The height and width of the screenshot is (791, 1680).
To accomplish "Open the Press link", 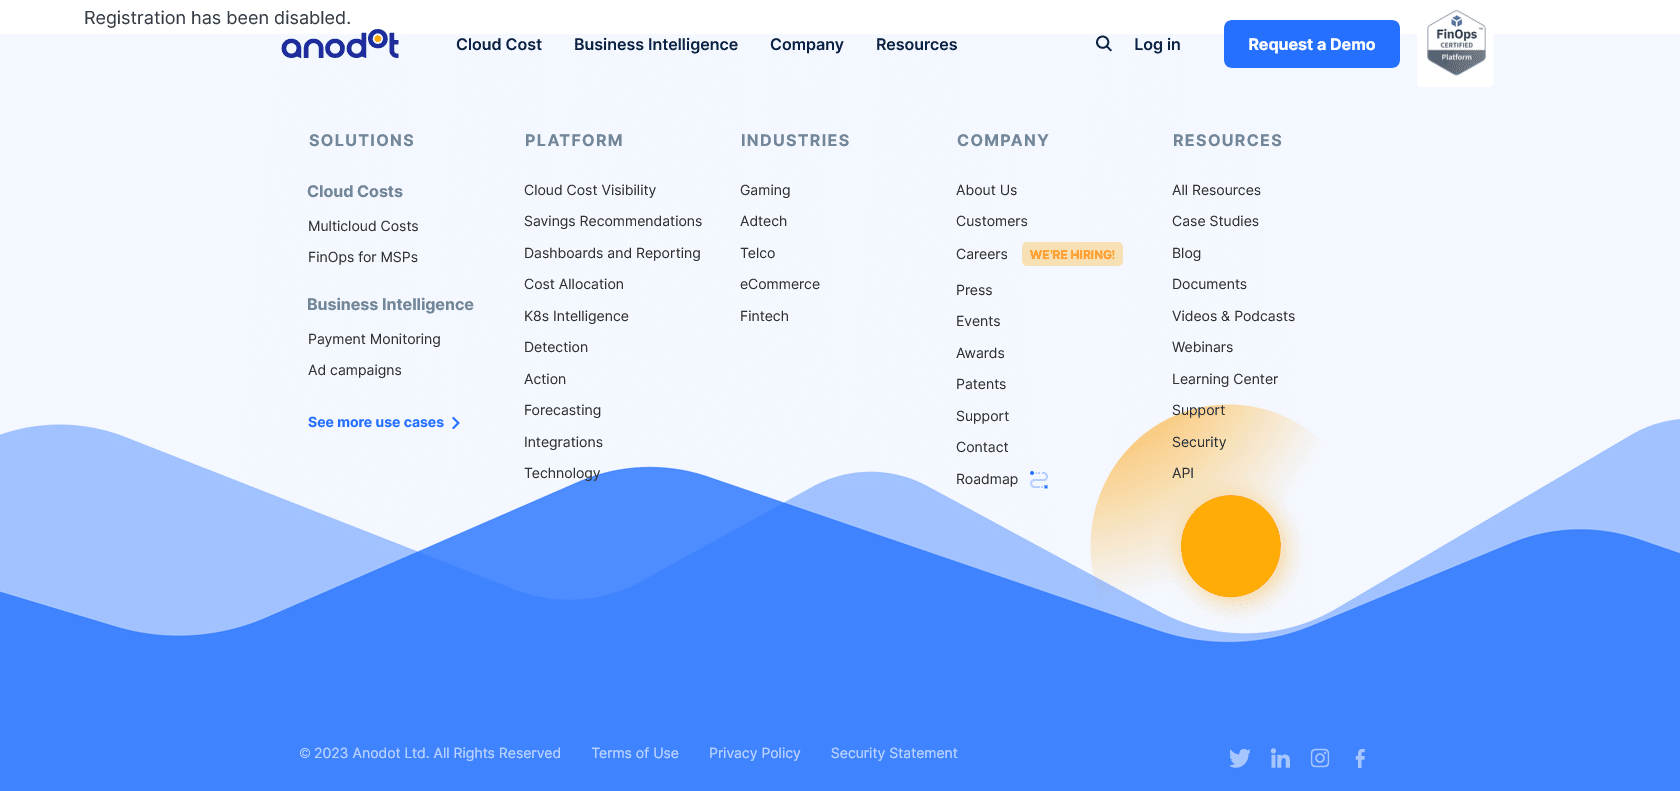I will [x=974, y=290].
